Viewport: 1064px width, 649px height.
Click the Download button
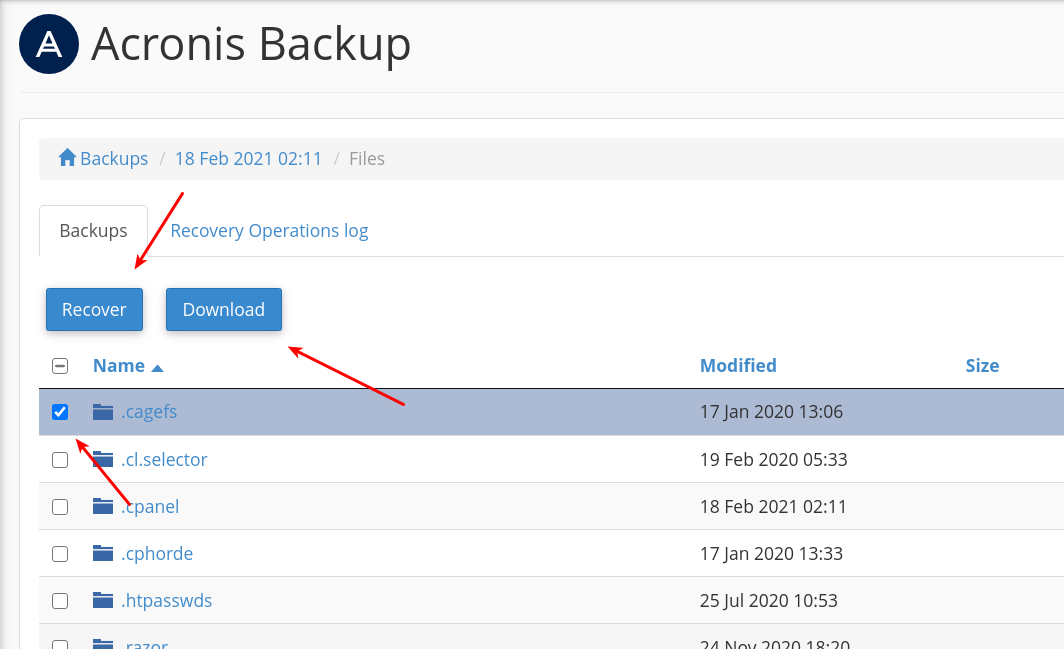click(223, 309)
